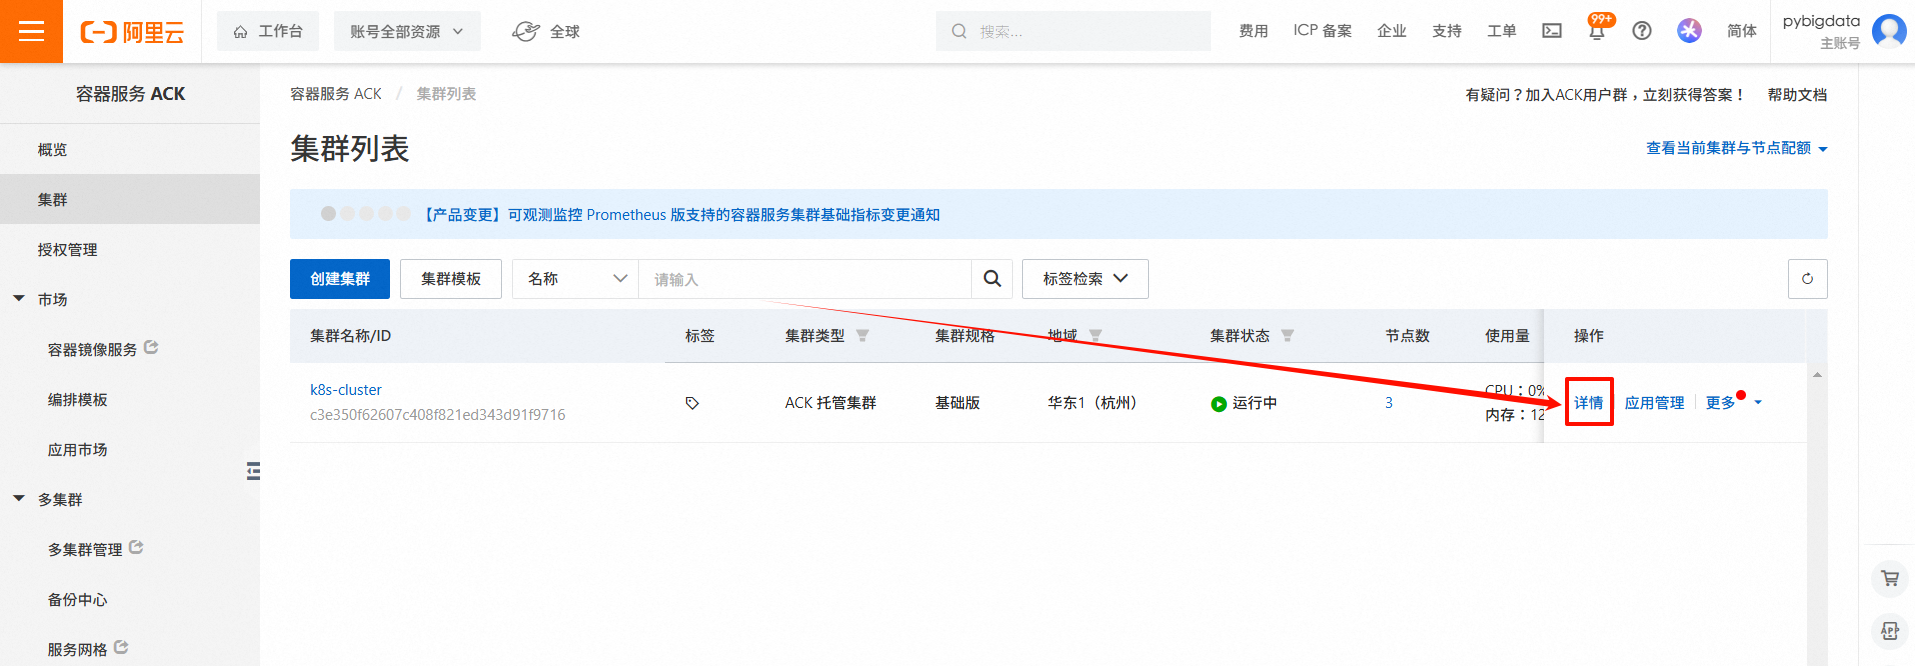Open the Prometheus product change notice
Screen dimensions: 1915x666
680,215
